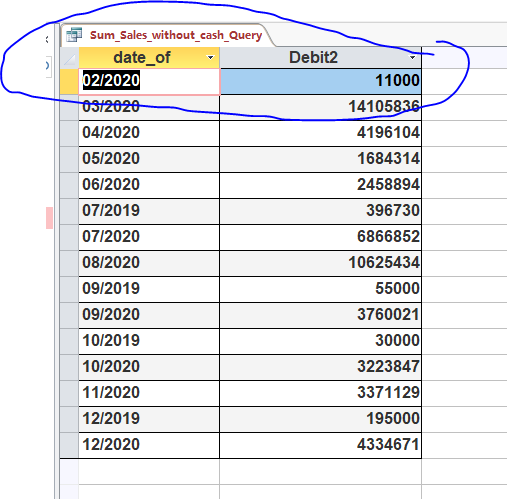Select the 08/2020 date cell
507x499 pixels.
pos(149,263)
